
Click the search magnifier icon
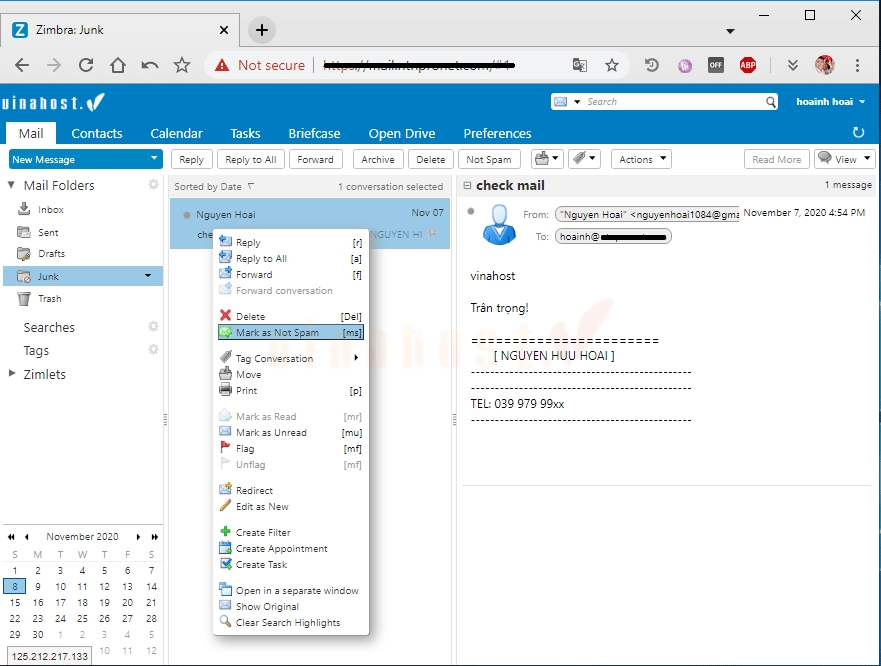pyautogui.click(x=771, y=102)
